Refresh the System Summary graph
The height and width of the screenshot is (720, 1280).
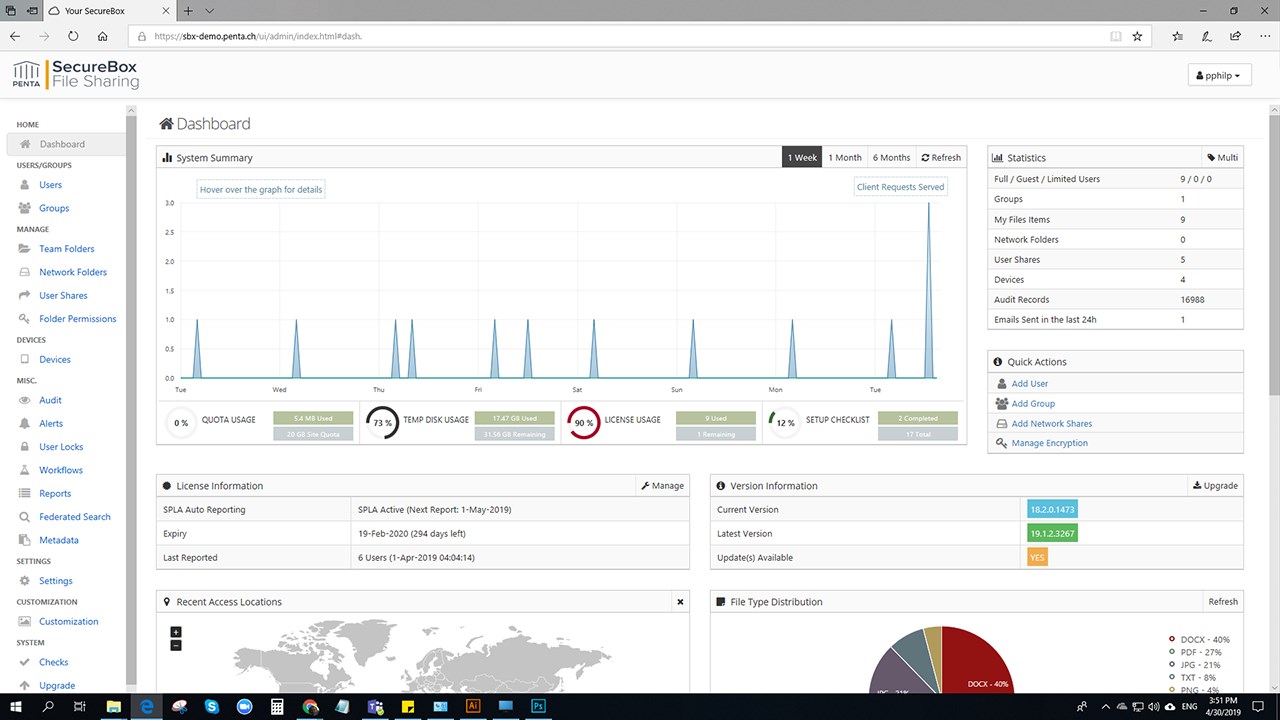pyautogui.click(x=941, y=158)
